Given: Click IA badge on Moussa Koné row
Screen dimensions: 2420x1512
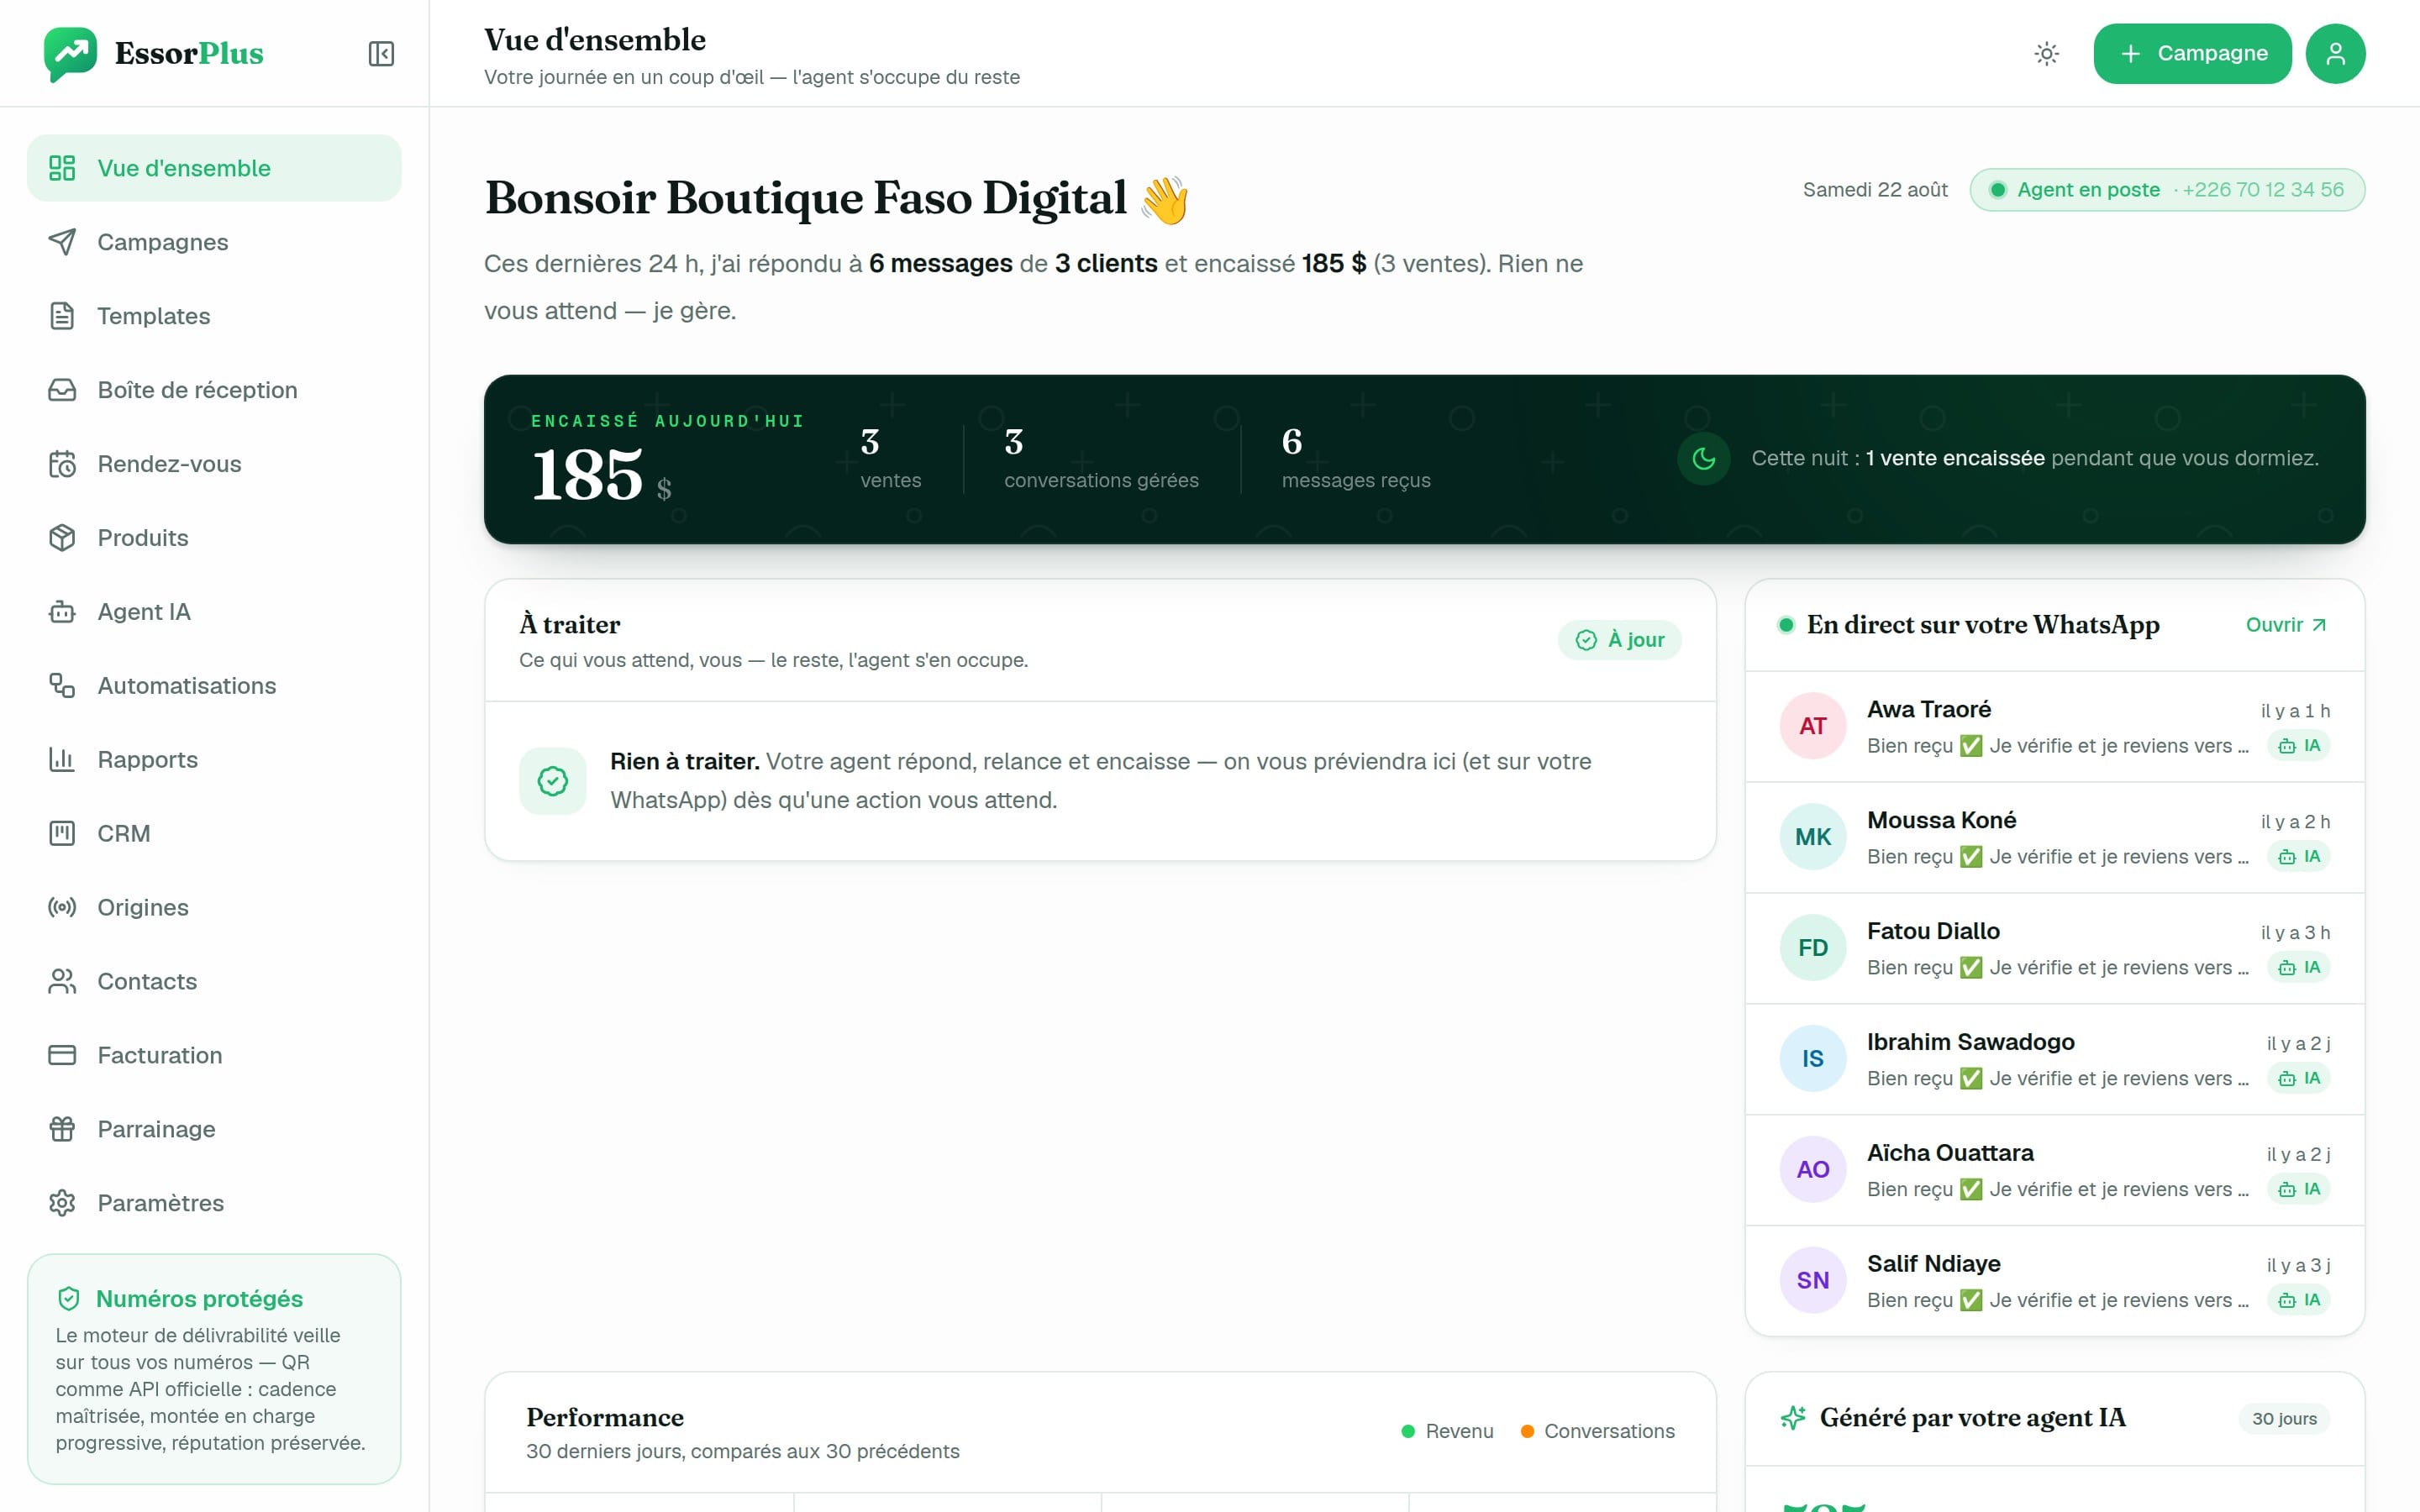Looking at the screenshot, I should pos(2298,857).
